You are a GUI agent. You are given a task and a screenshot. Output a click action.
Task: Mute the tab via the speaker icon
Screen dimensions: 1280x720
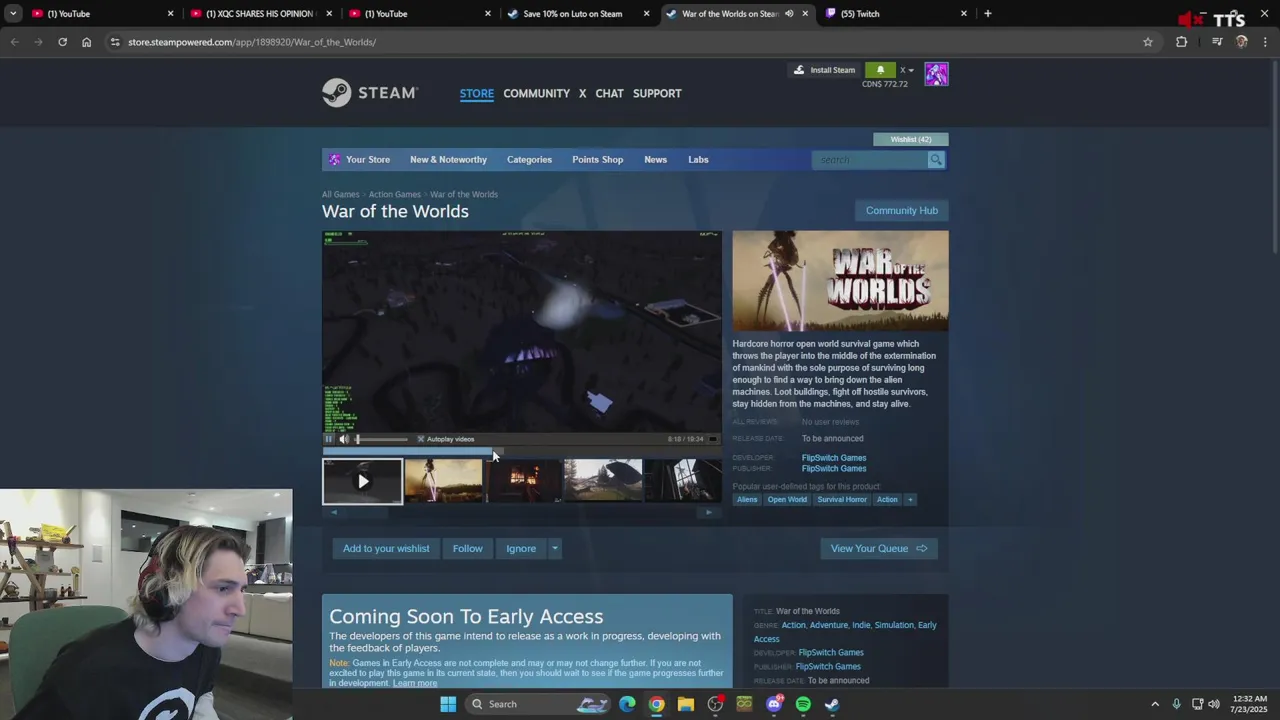pos(789,14)
